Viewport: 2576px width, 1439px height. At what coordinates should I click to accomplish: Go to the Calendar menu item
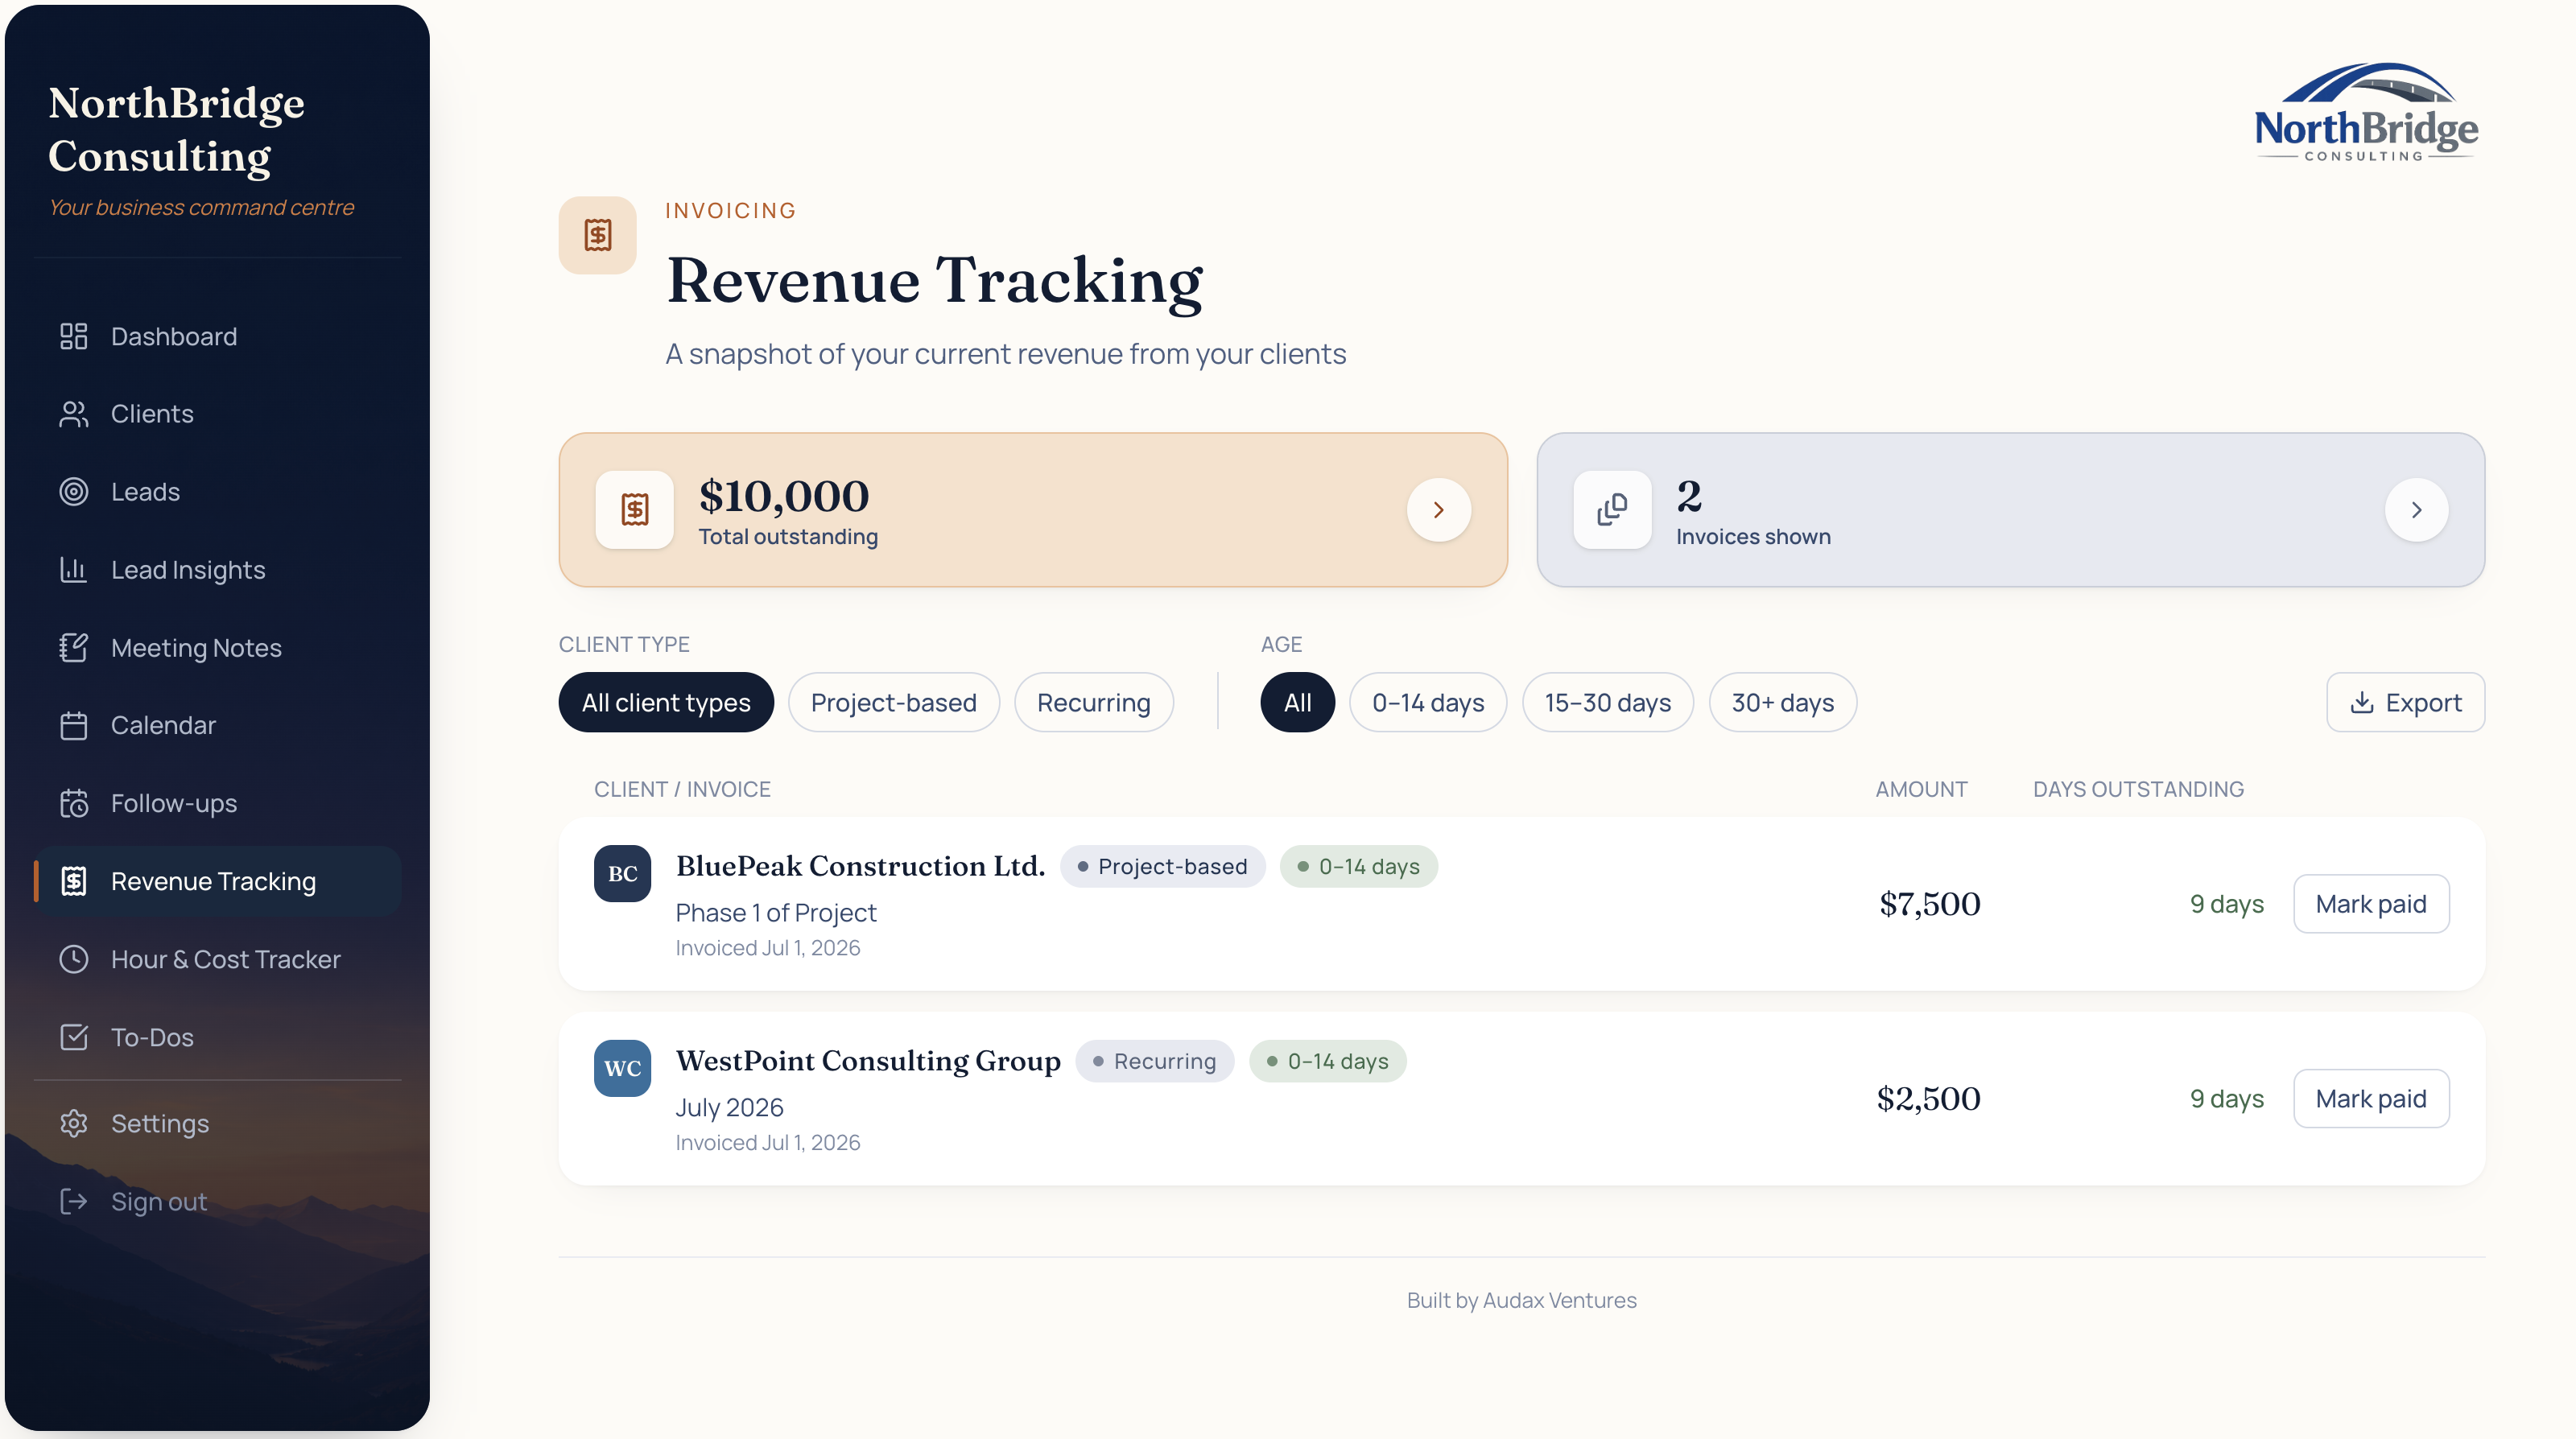pyautogui.click(x=218, y=725)
